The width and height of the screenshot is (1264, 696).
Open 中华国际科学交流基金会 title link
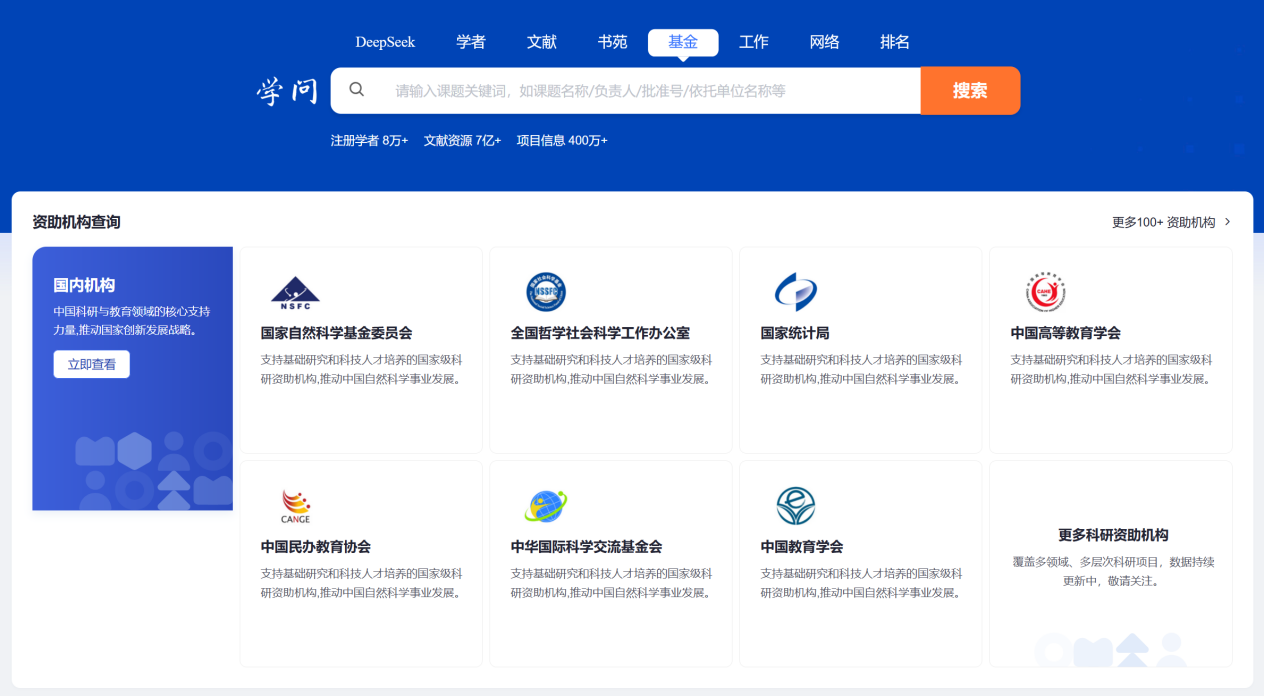pyautogui.click(x=586, y=547)
